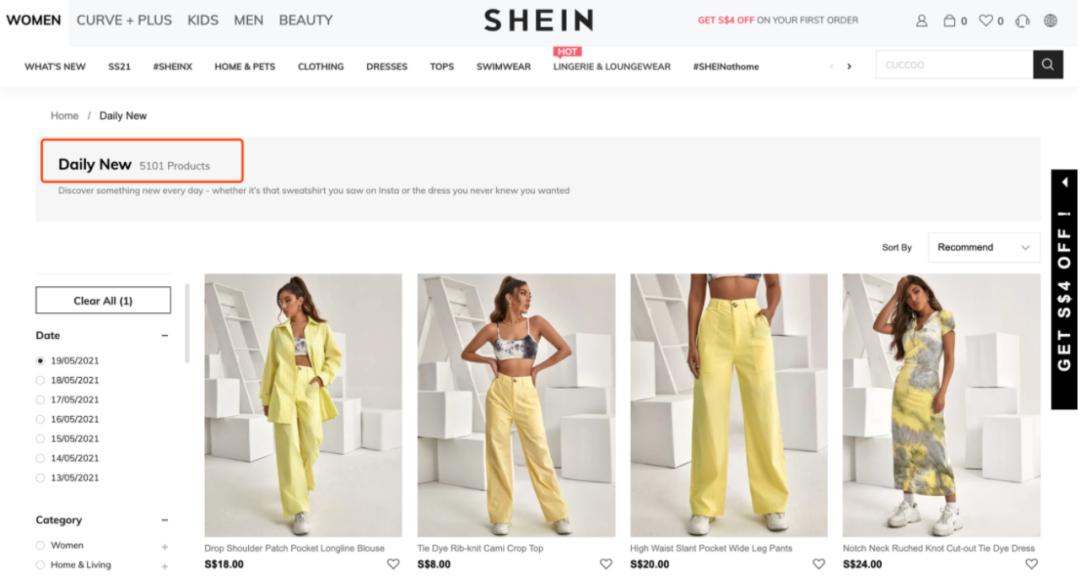The width and height of the screenshot is (1080, 577).
Task: Select the 18/05/2021 date filter
Action: [x=40, y=380]
